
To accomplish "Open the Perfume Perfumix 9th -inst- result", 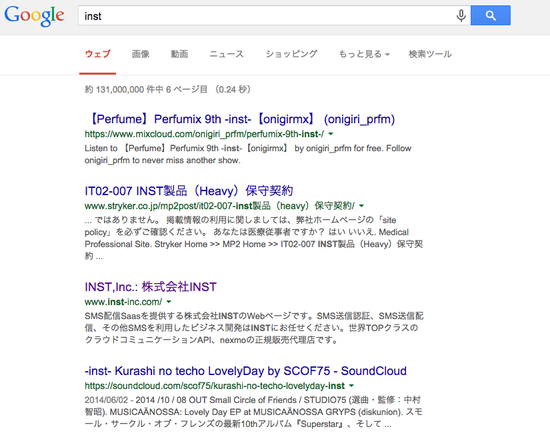I will 240,119.
